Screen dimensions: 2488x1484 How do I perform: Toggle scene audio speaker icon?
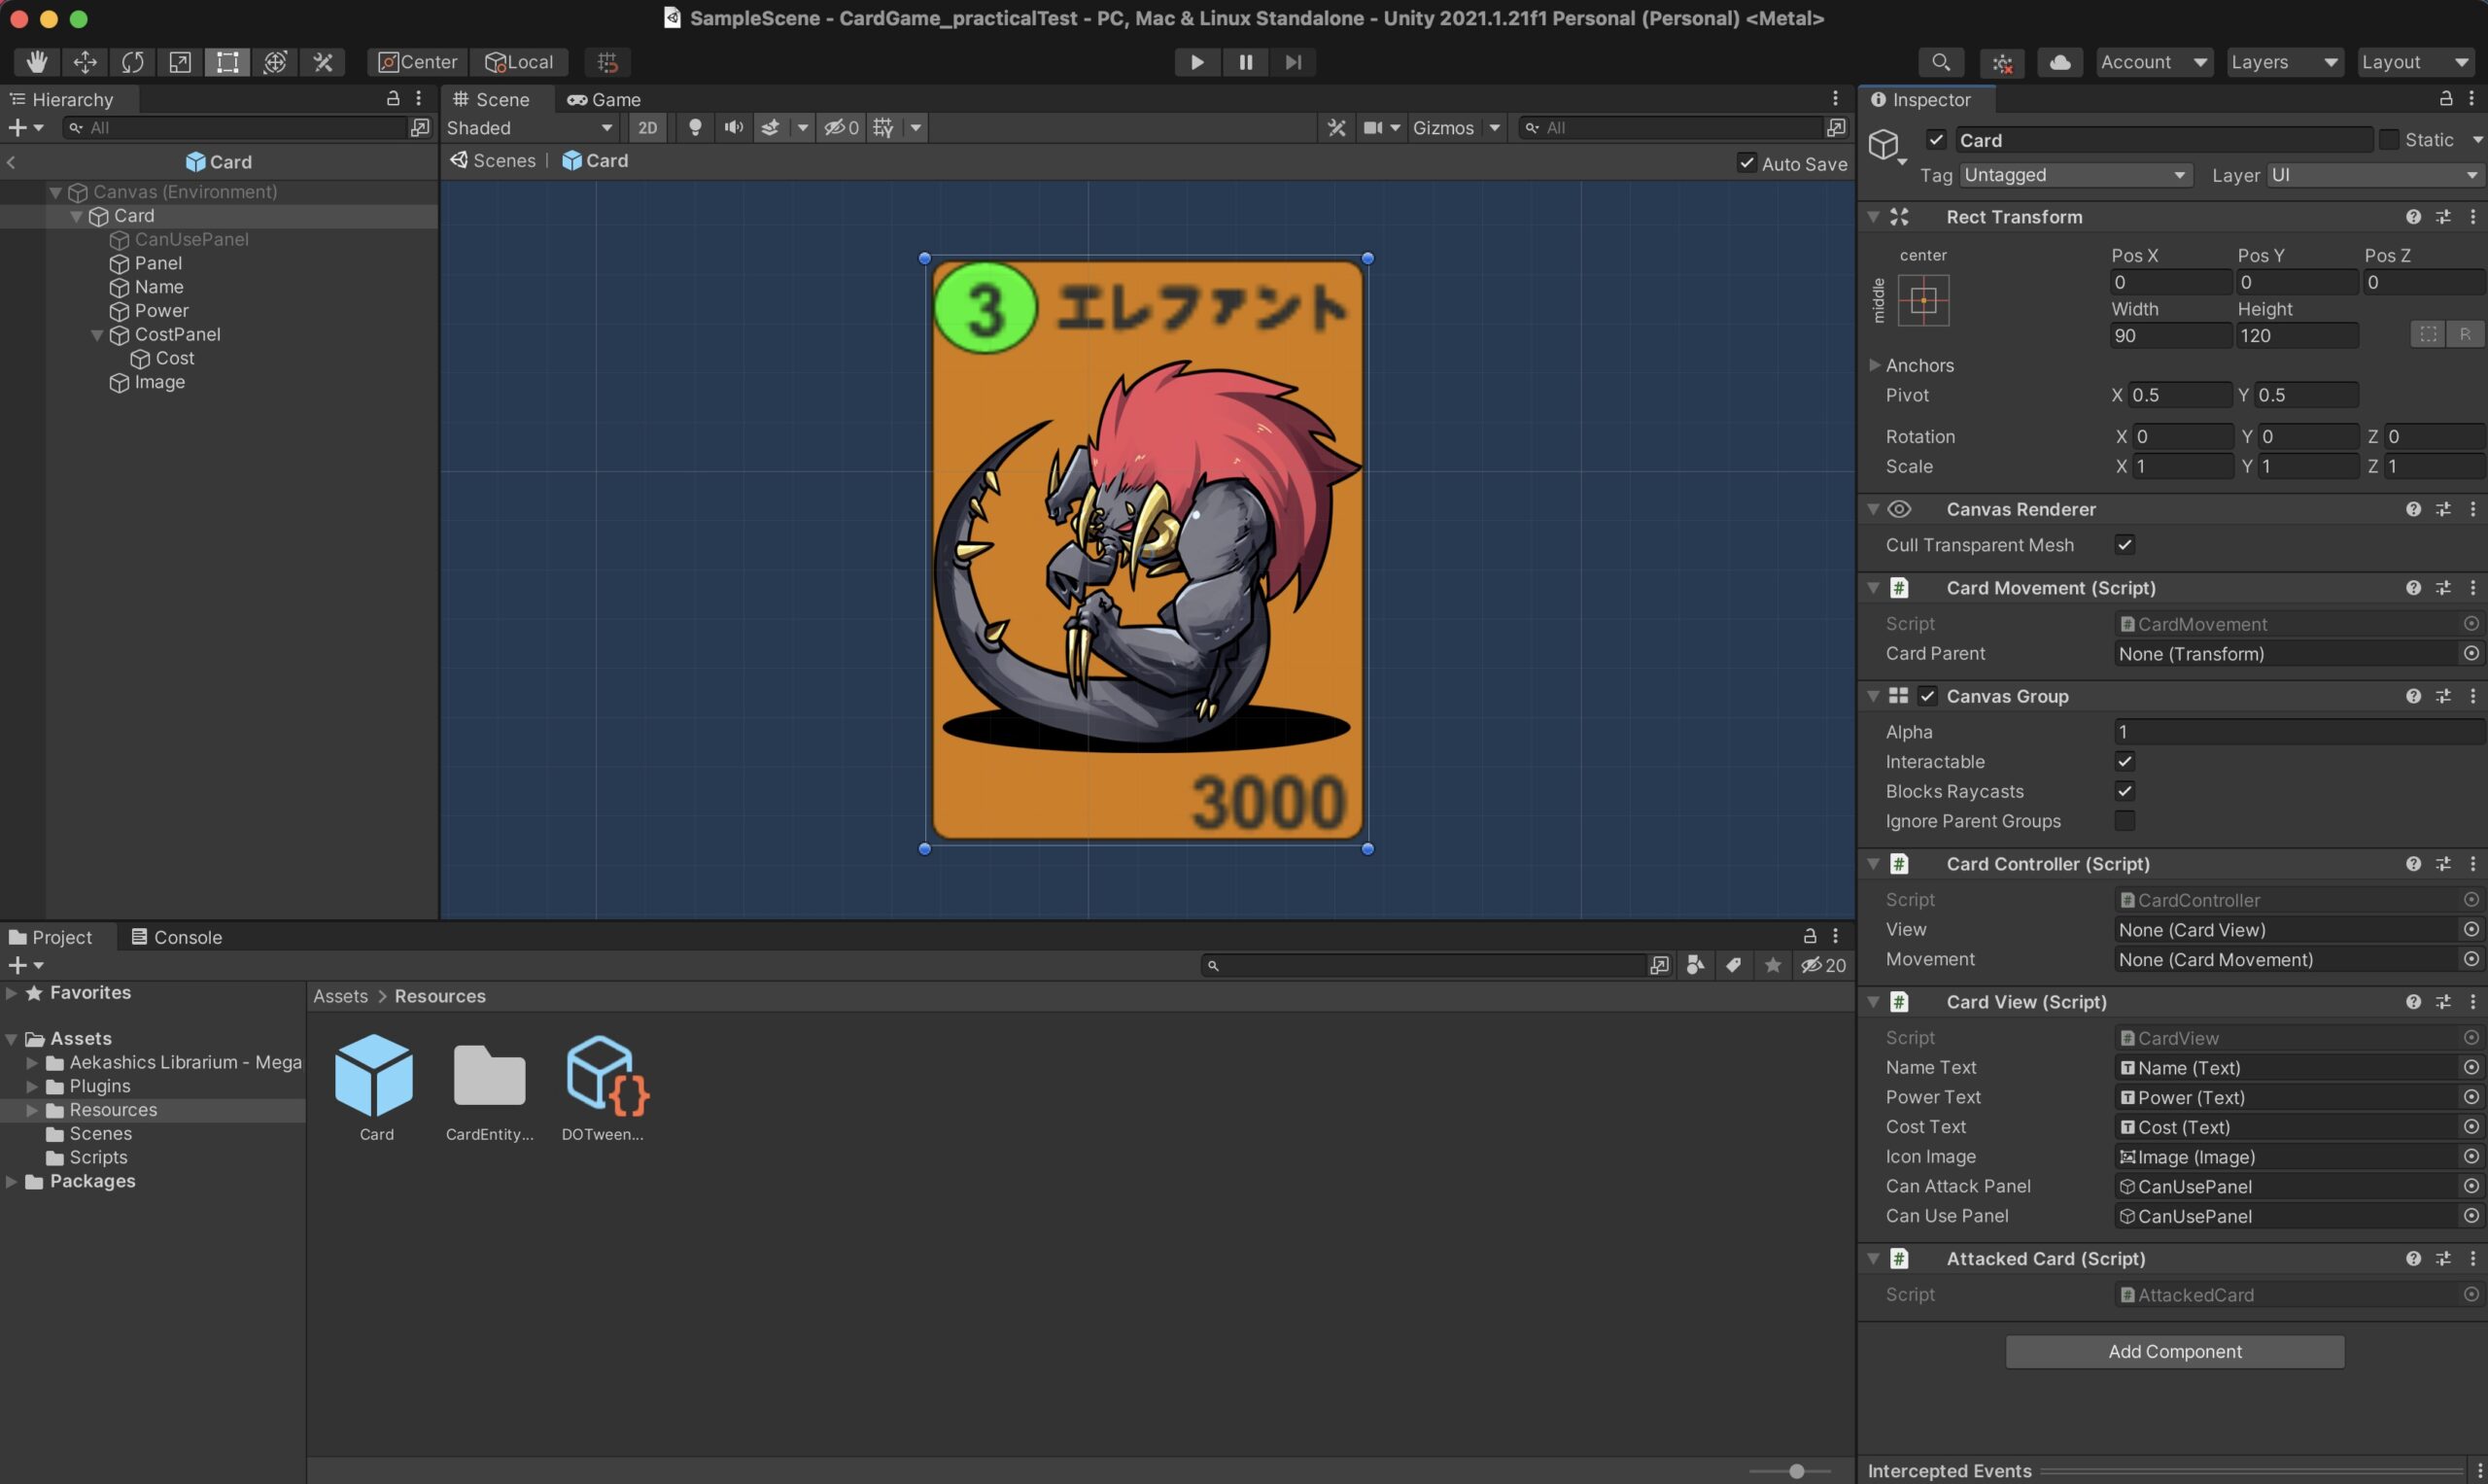[x=733, y=127]
